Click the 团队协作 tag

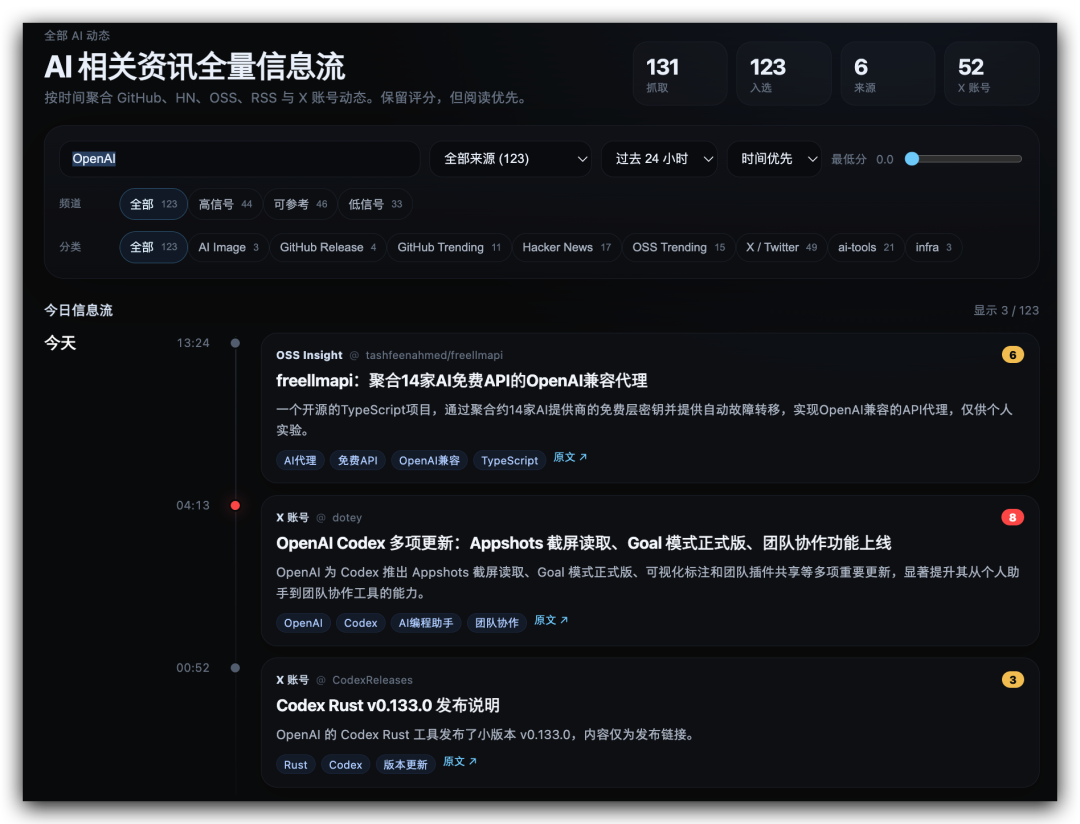point(497,623)
